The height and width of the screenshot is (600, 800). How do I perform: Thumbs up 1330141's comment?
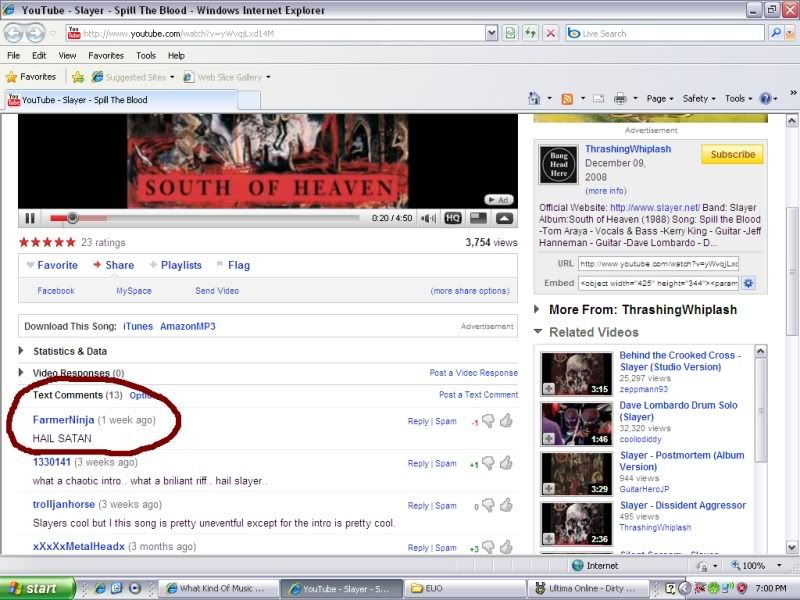(x=506, y=463)
